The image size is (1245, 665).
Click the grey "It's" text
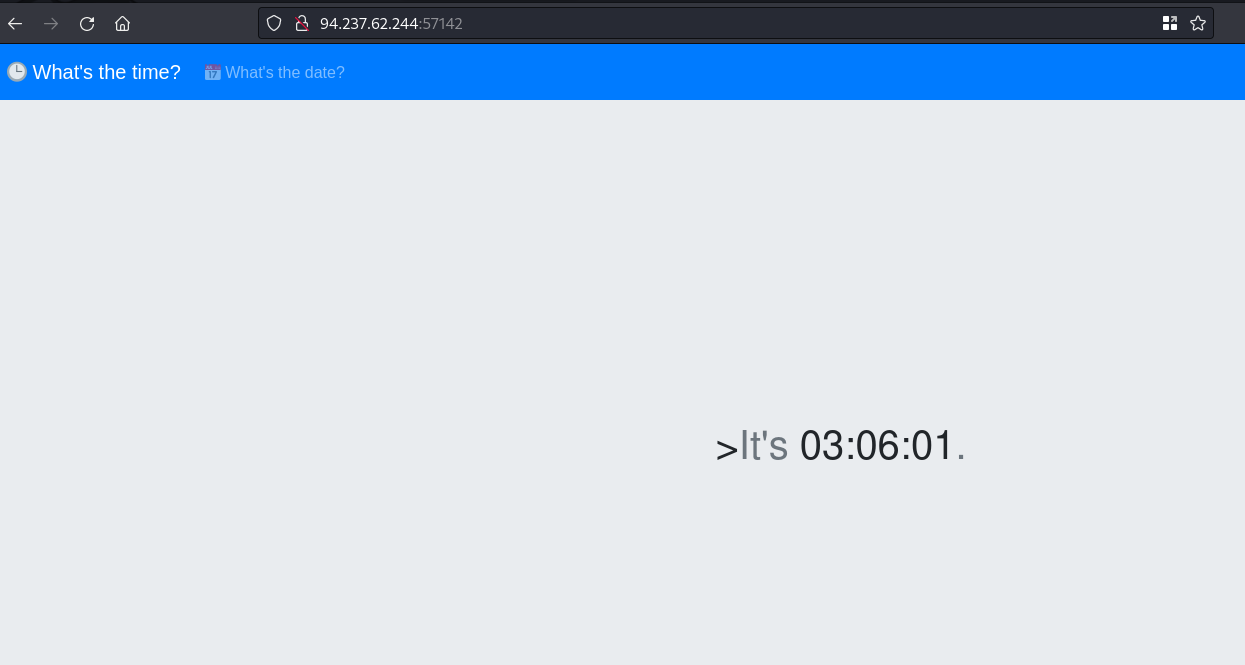click(x=764, y=446)
